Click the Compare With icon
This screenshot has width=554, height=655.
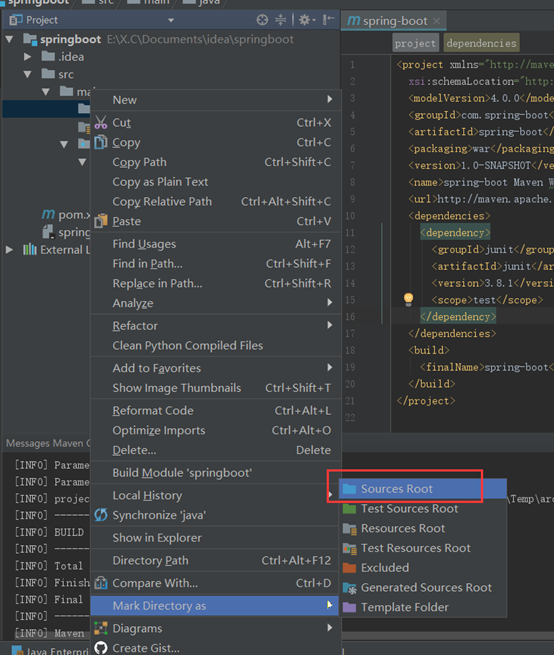[x=101, y=582]
